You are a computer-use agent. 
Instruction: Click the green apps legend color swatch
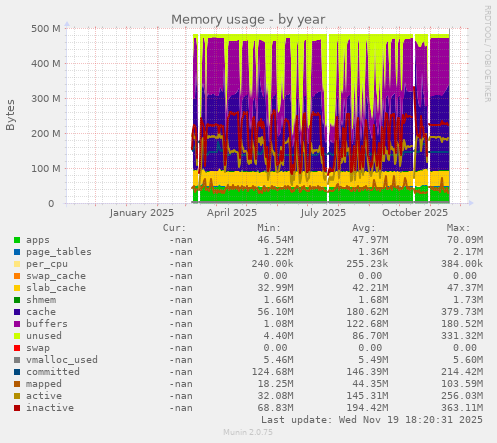[17, 240]
